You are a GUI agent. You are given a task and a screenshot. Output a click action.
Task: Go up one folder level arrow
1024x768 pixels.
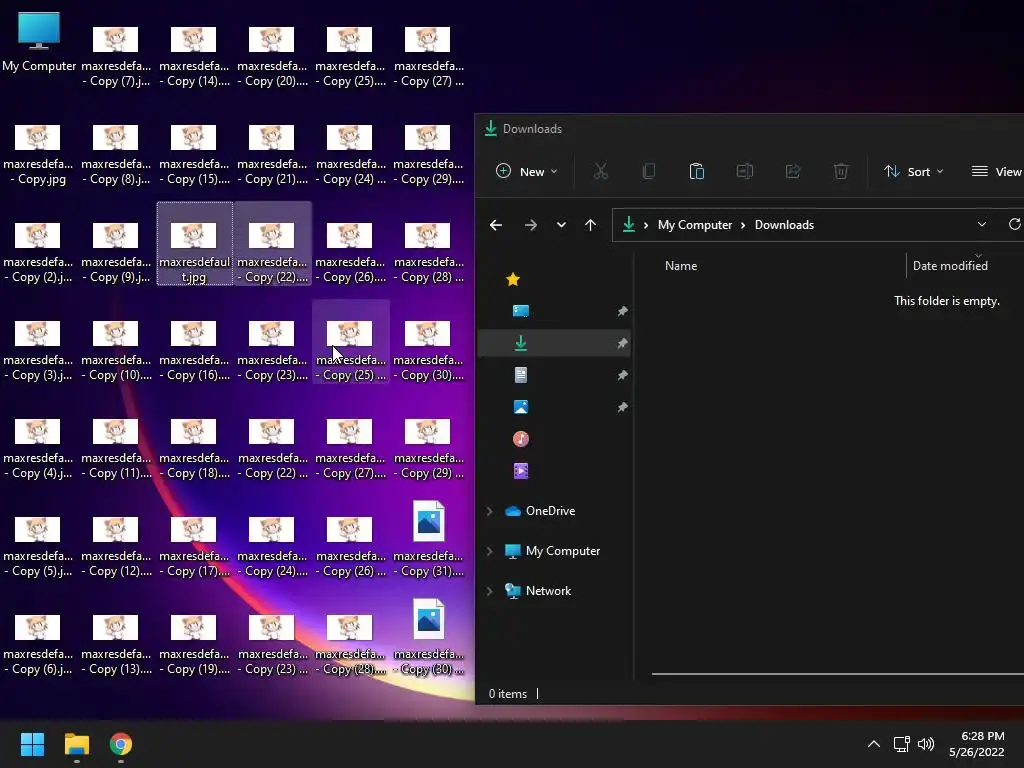pos(590,225)
